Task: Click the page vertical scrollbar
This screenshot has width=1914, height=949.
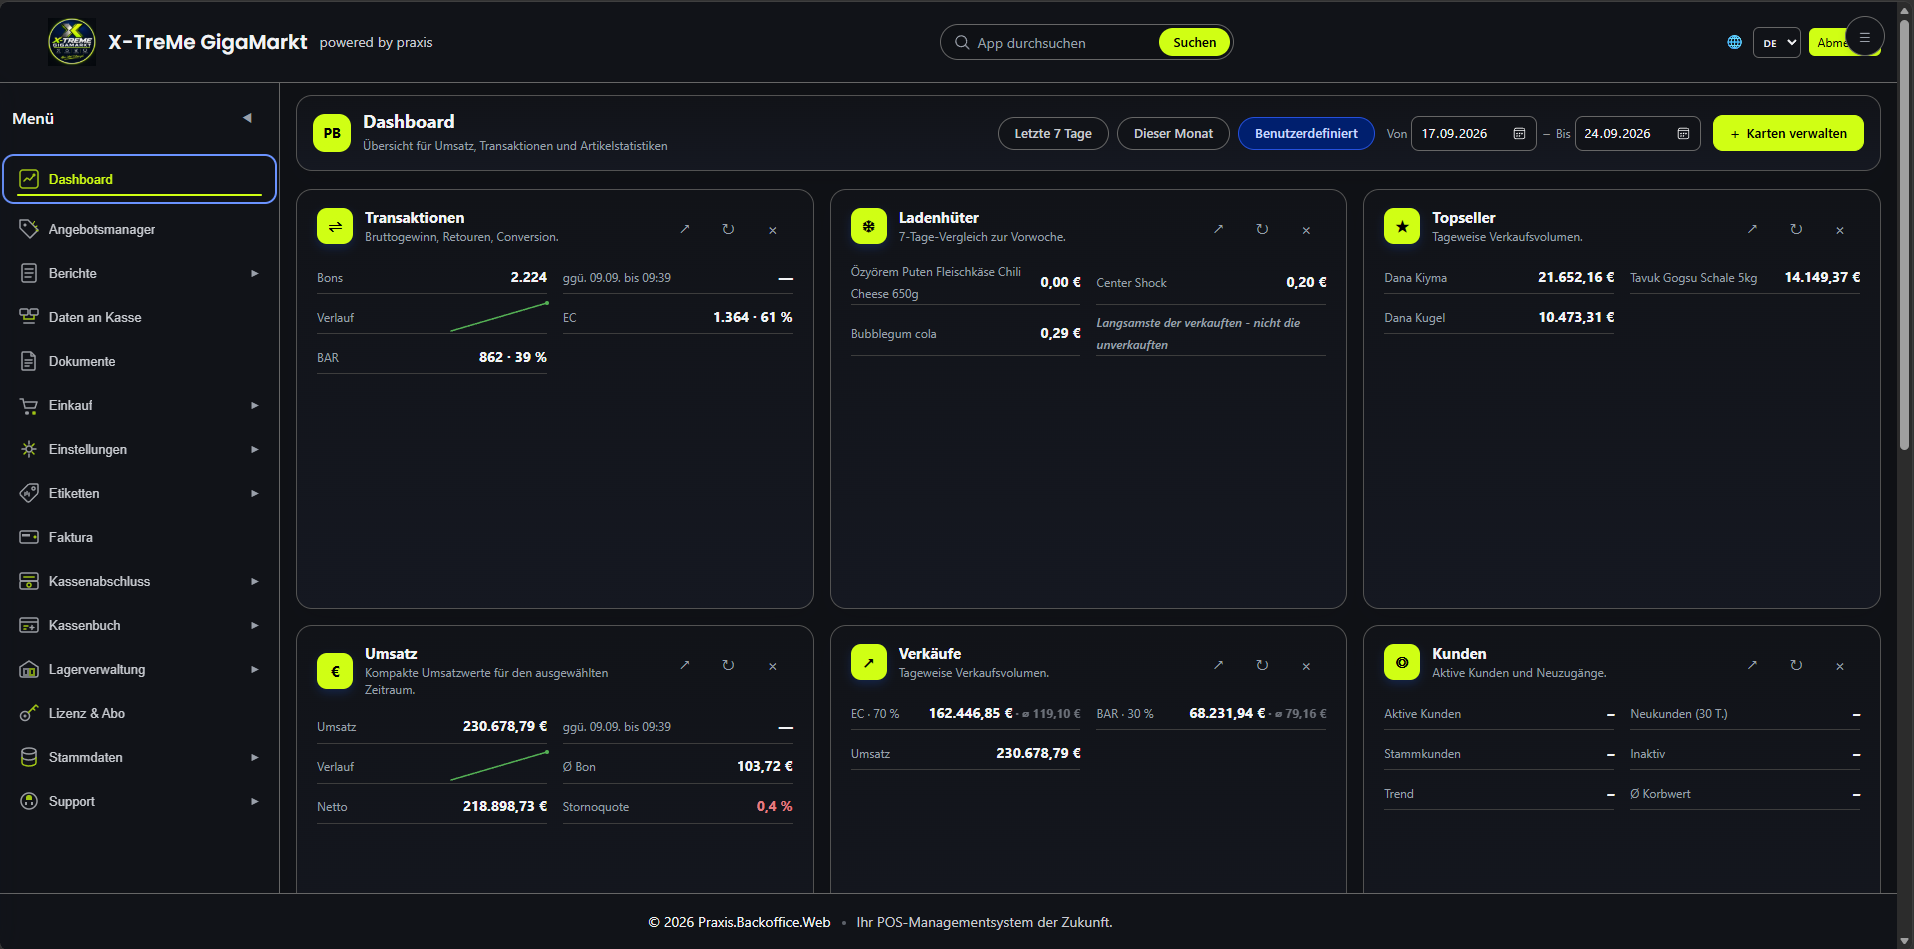Action: [1905, 235]
